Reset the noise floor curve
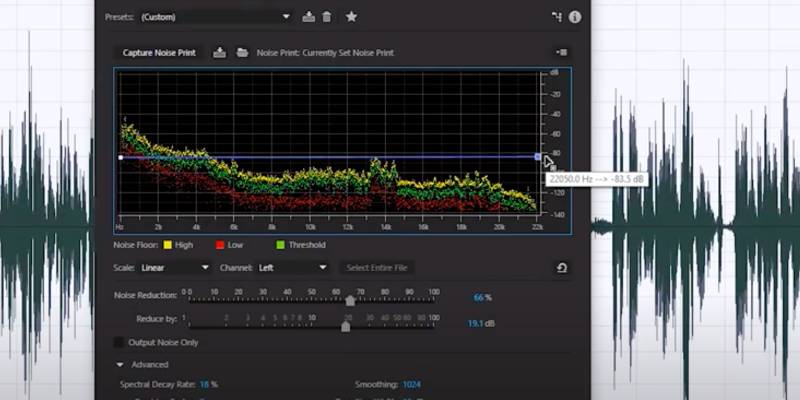This screenshot has height=400, width=800. tap(562, 268)
